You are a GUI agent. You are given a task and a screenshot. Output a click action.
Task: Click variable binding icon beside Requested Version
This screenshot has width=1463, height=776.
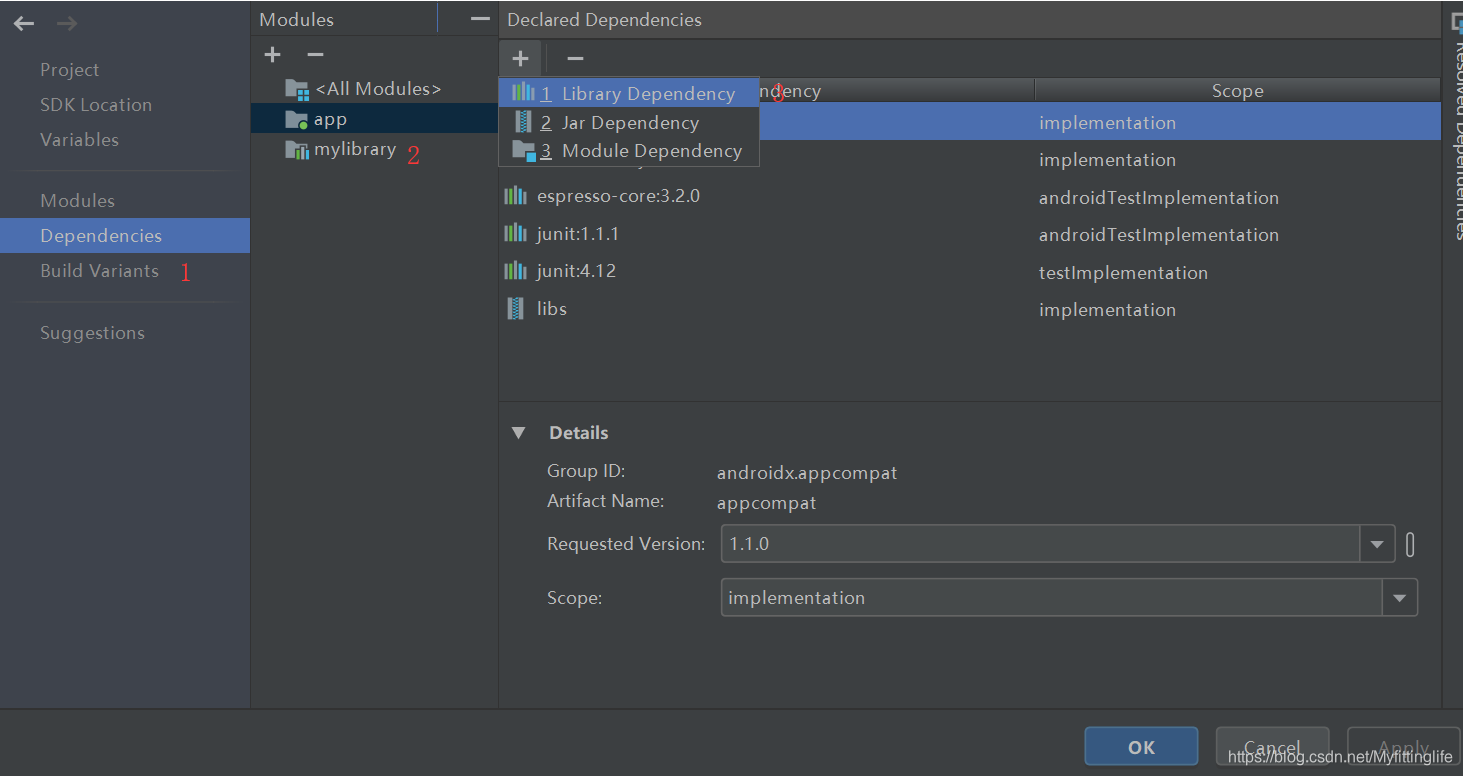click(x=1410, y=545)
